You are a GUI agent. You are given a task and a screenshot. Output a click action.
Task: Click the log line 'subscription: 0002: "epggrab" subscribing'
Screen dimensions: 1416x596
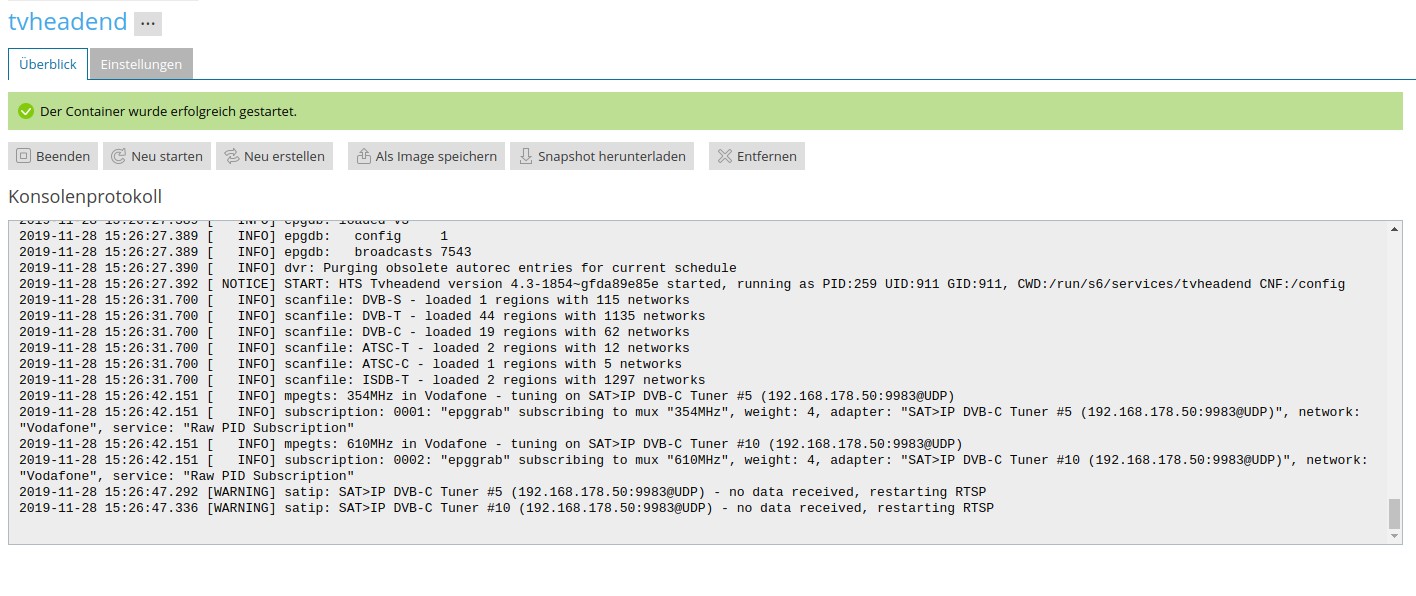click(694, 468)
